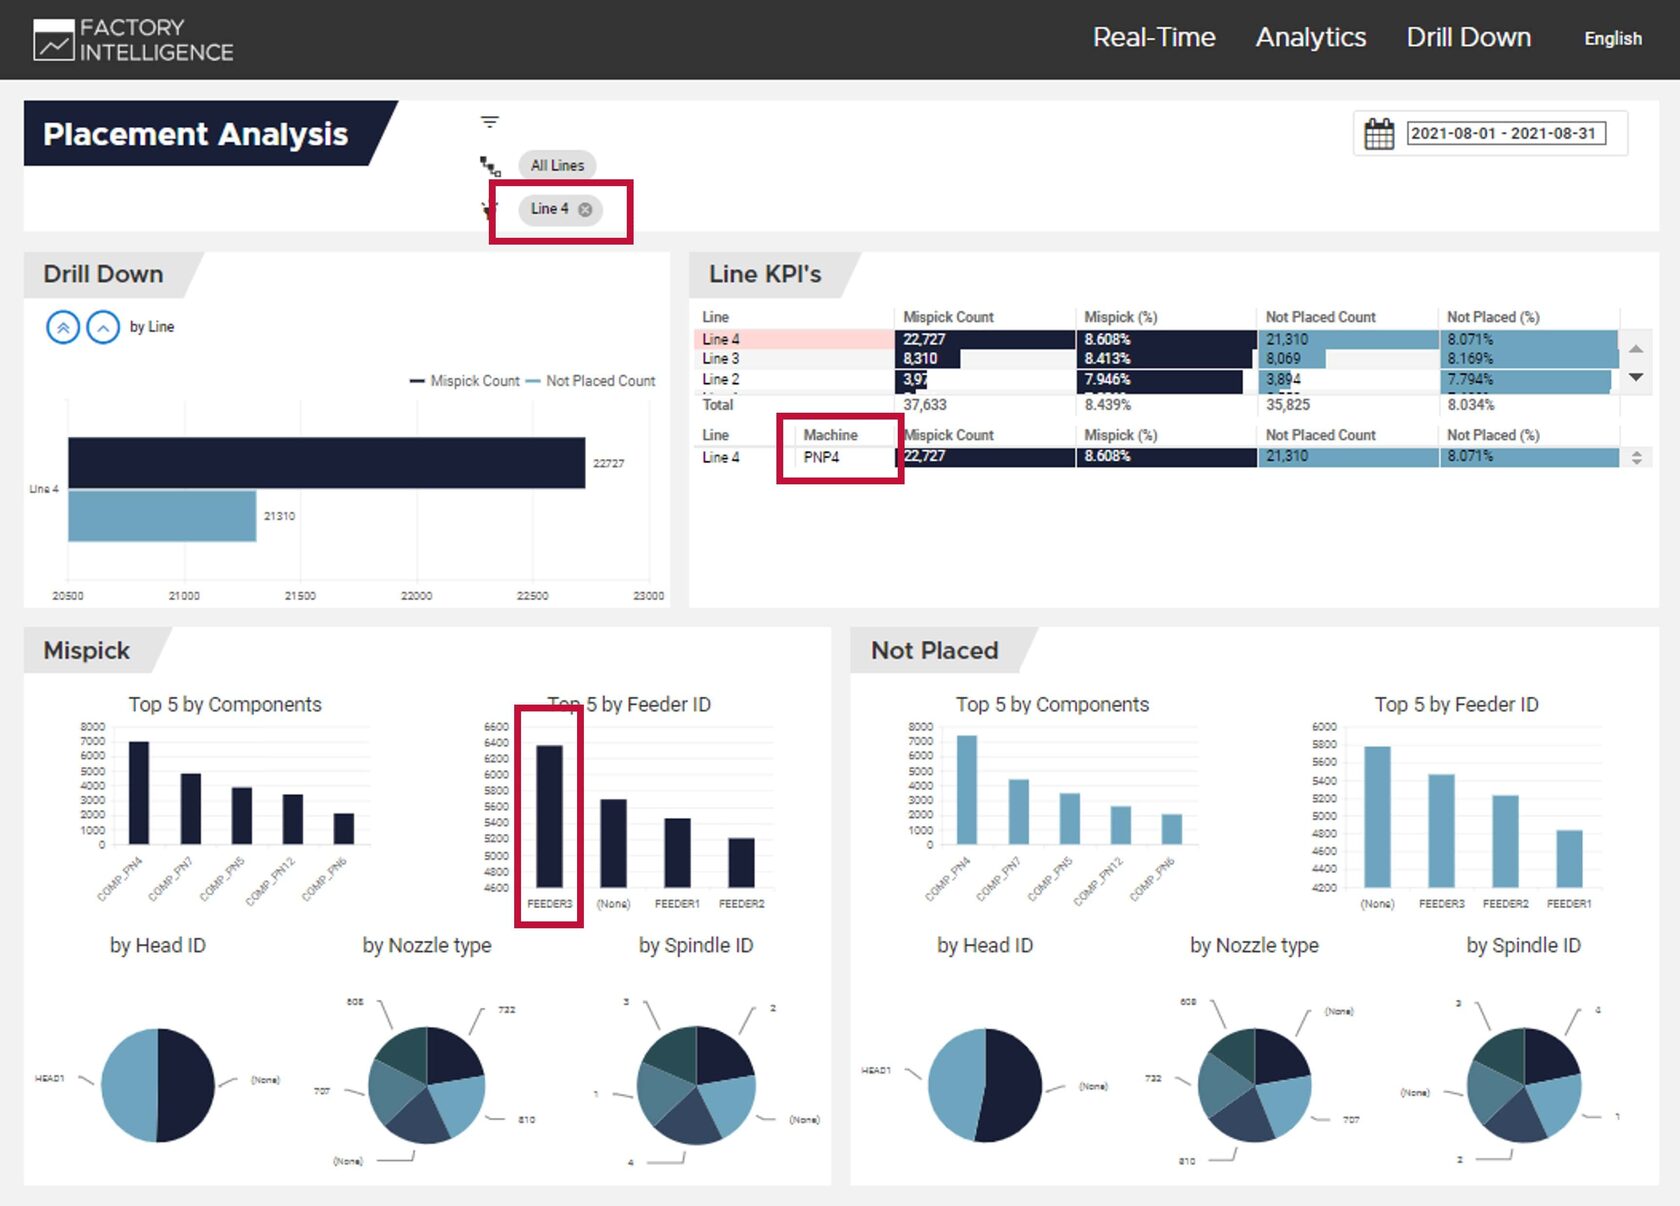The width and height of the screenshot is (1680, 1206).
Task: Open the Drill Down menu
Action: [1468, 37]
